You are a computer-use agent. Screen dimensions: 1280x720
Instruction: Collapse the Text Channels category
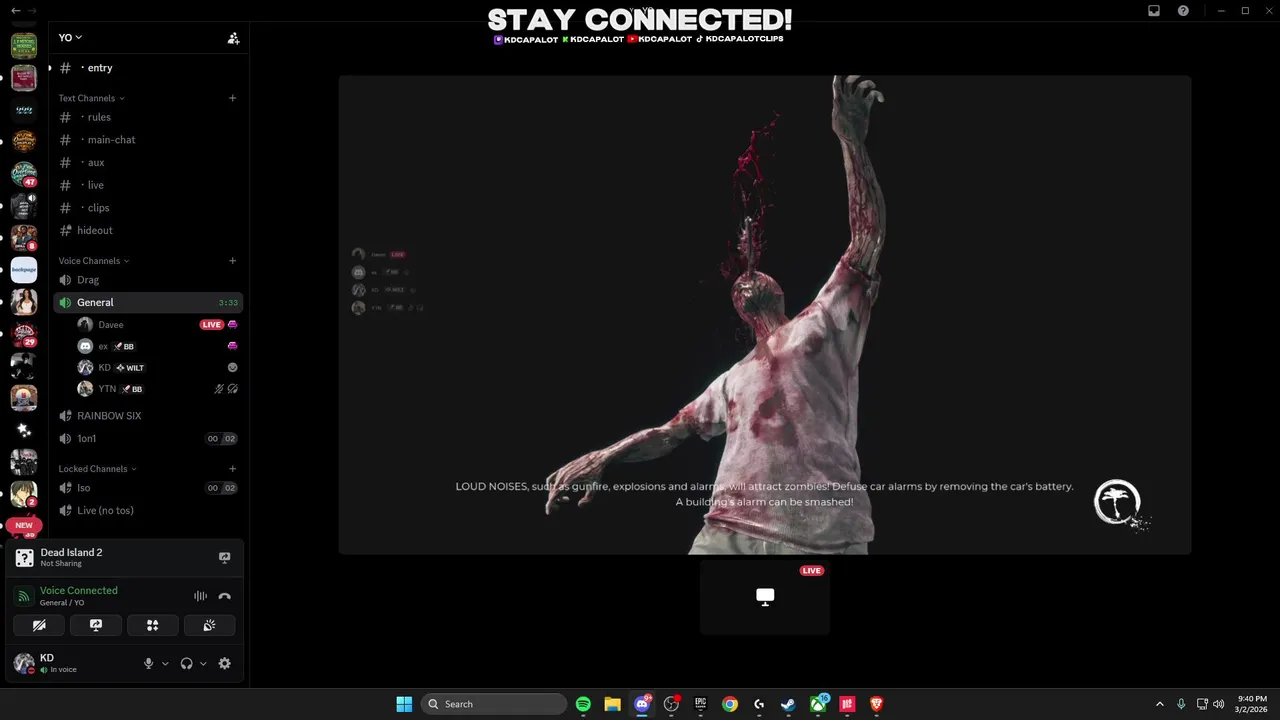[x=91, y=98]
